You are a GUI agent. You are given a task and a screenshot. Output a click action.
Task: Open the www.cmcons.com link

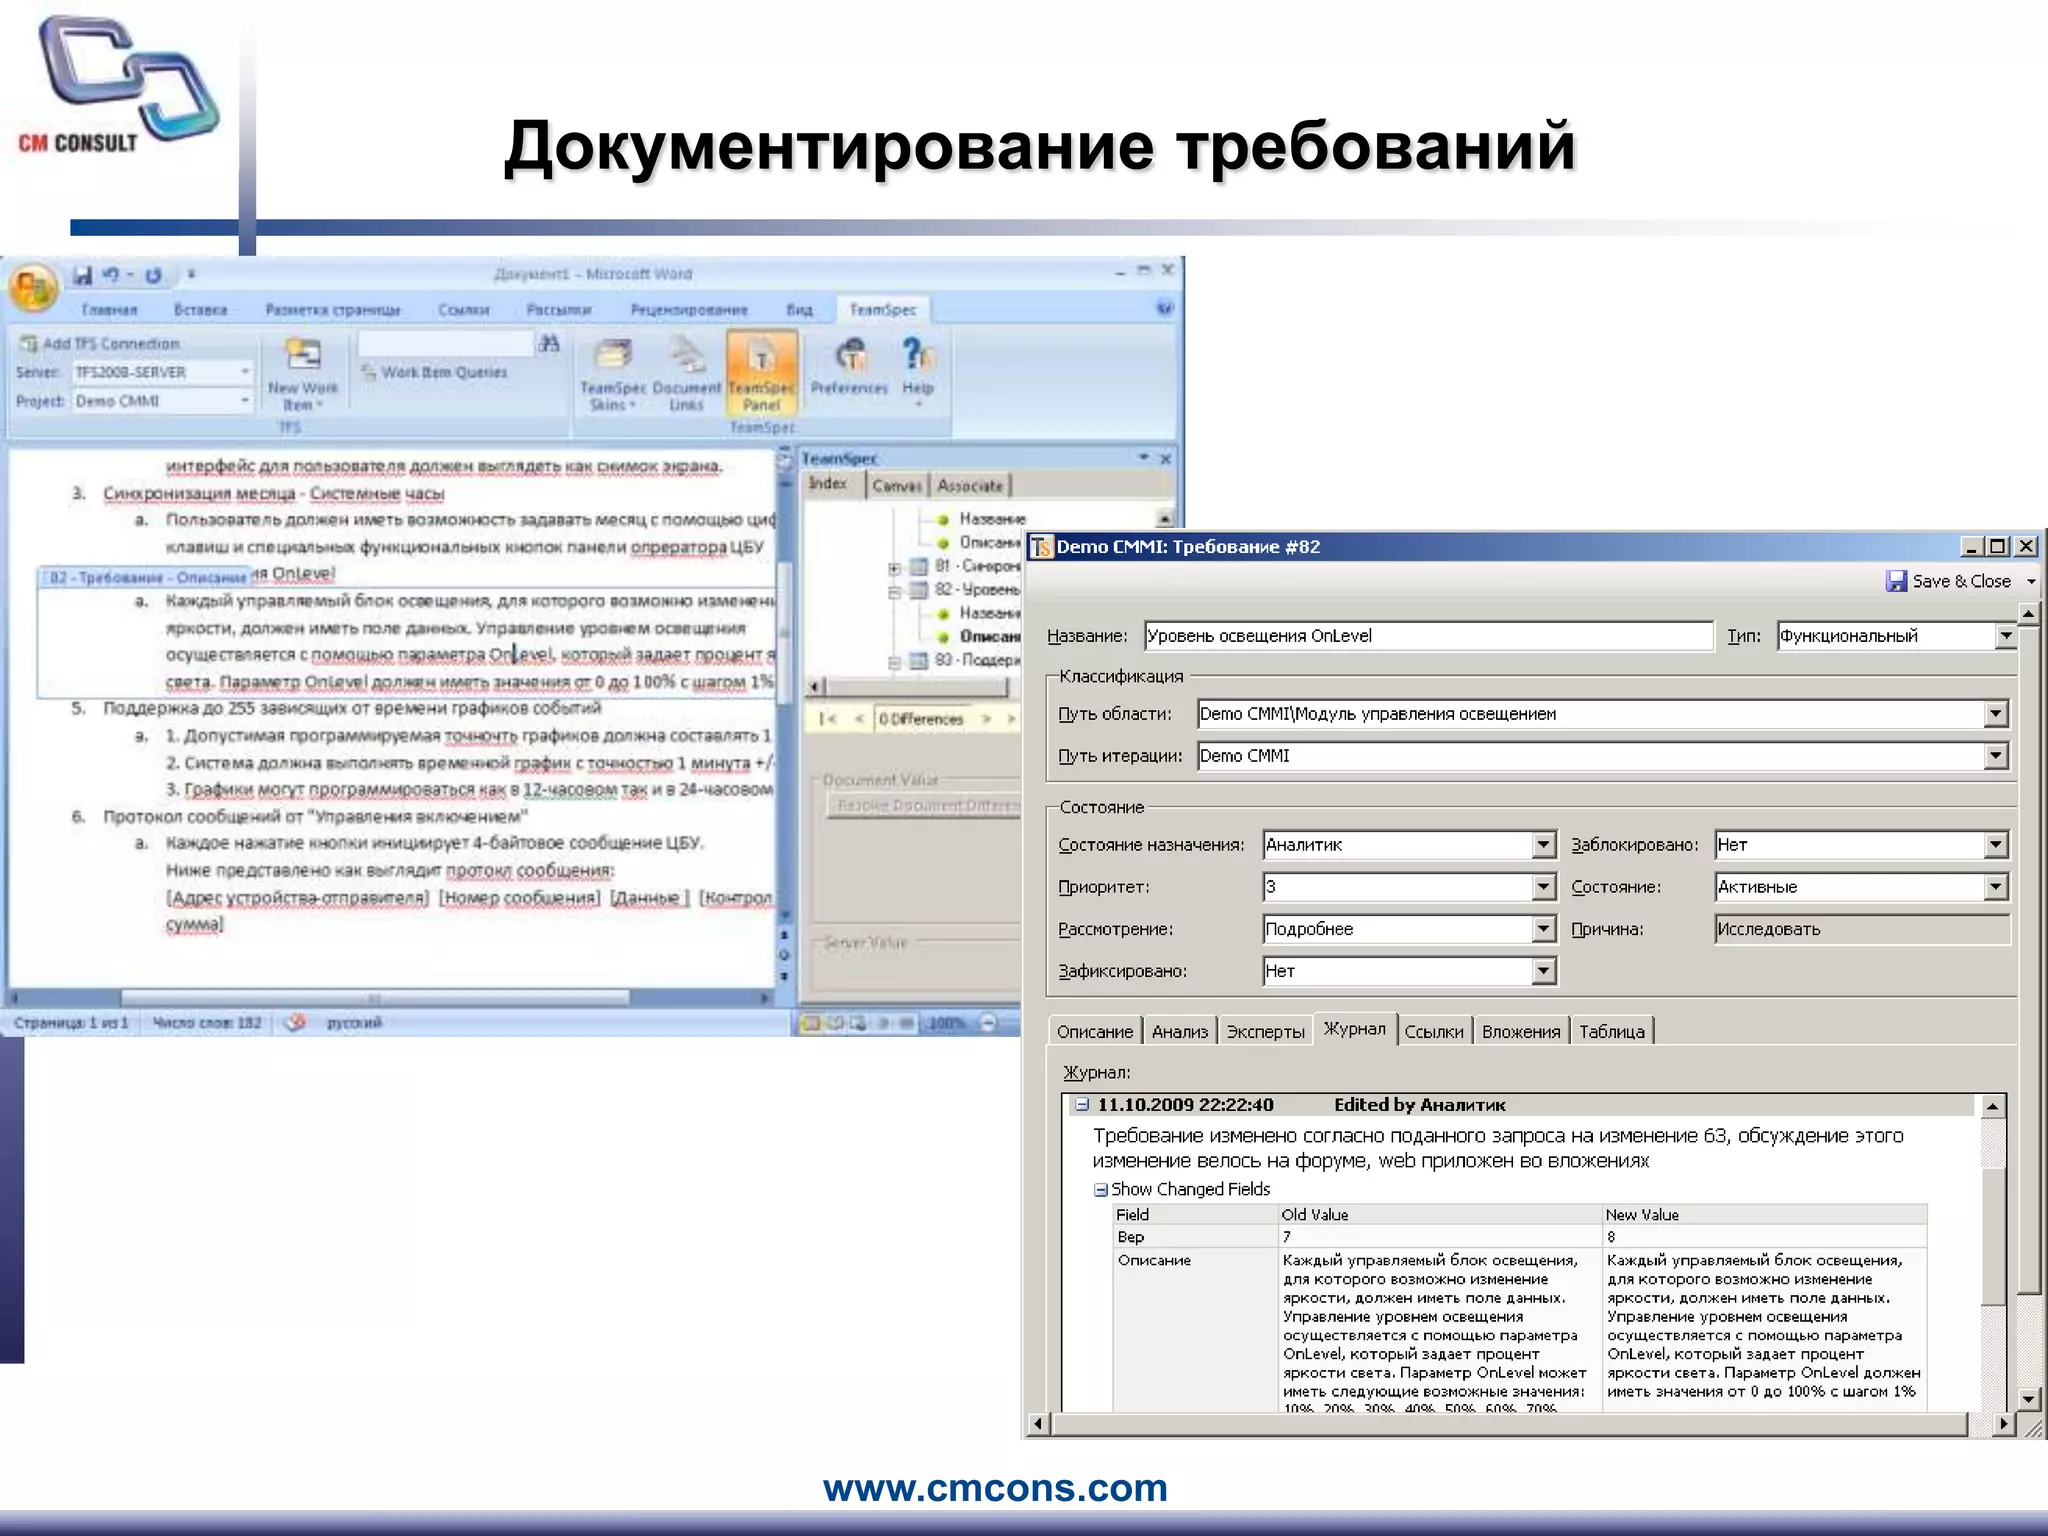[995, 1487]
